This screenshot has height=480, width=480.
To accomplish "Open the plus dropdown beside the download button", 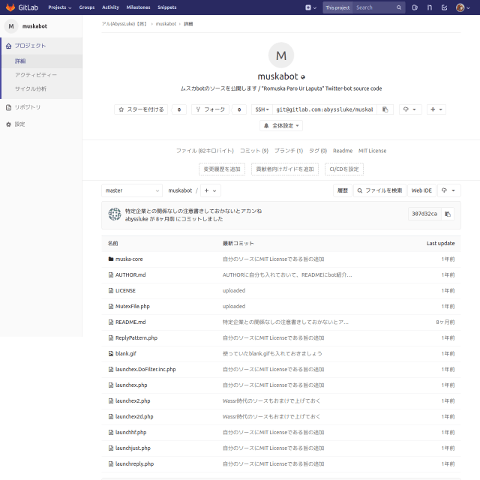I will [x=436, y=109].
